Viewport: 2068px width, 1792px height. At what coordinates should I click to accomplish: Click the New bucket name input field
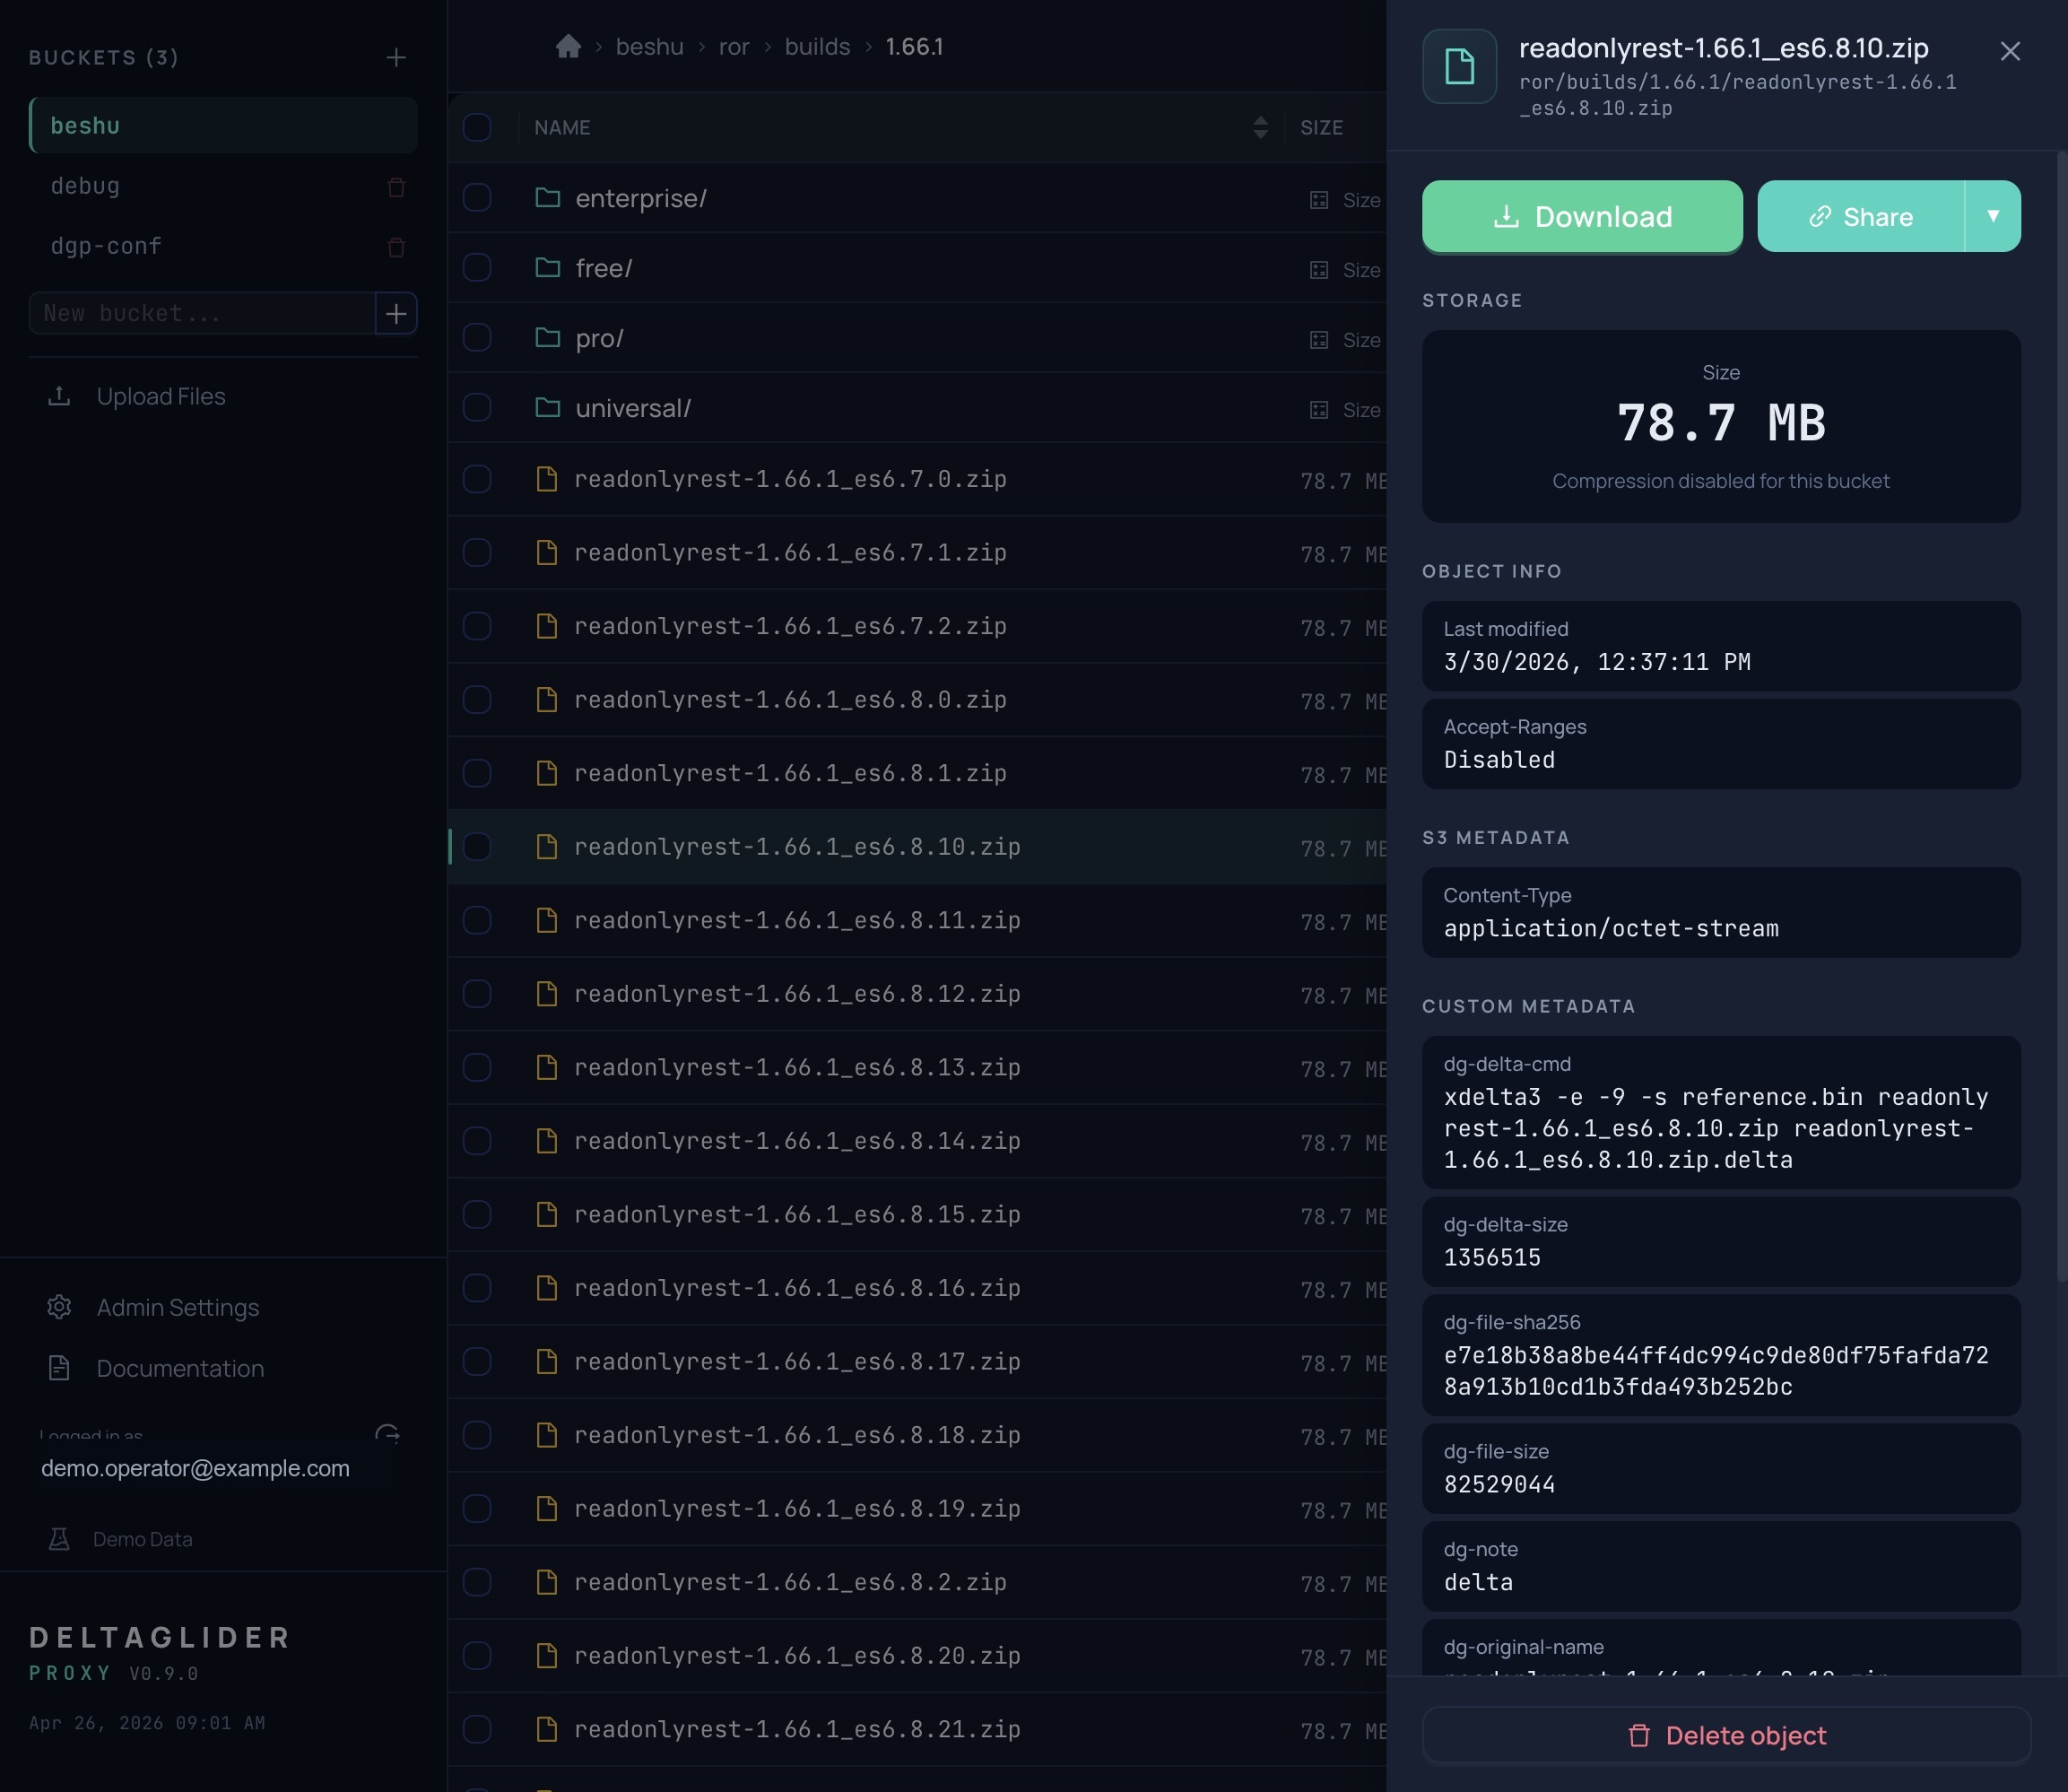pos(202,314)
